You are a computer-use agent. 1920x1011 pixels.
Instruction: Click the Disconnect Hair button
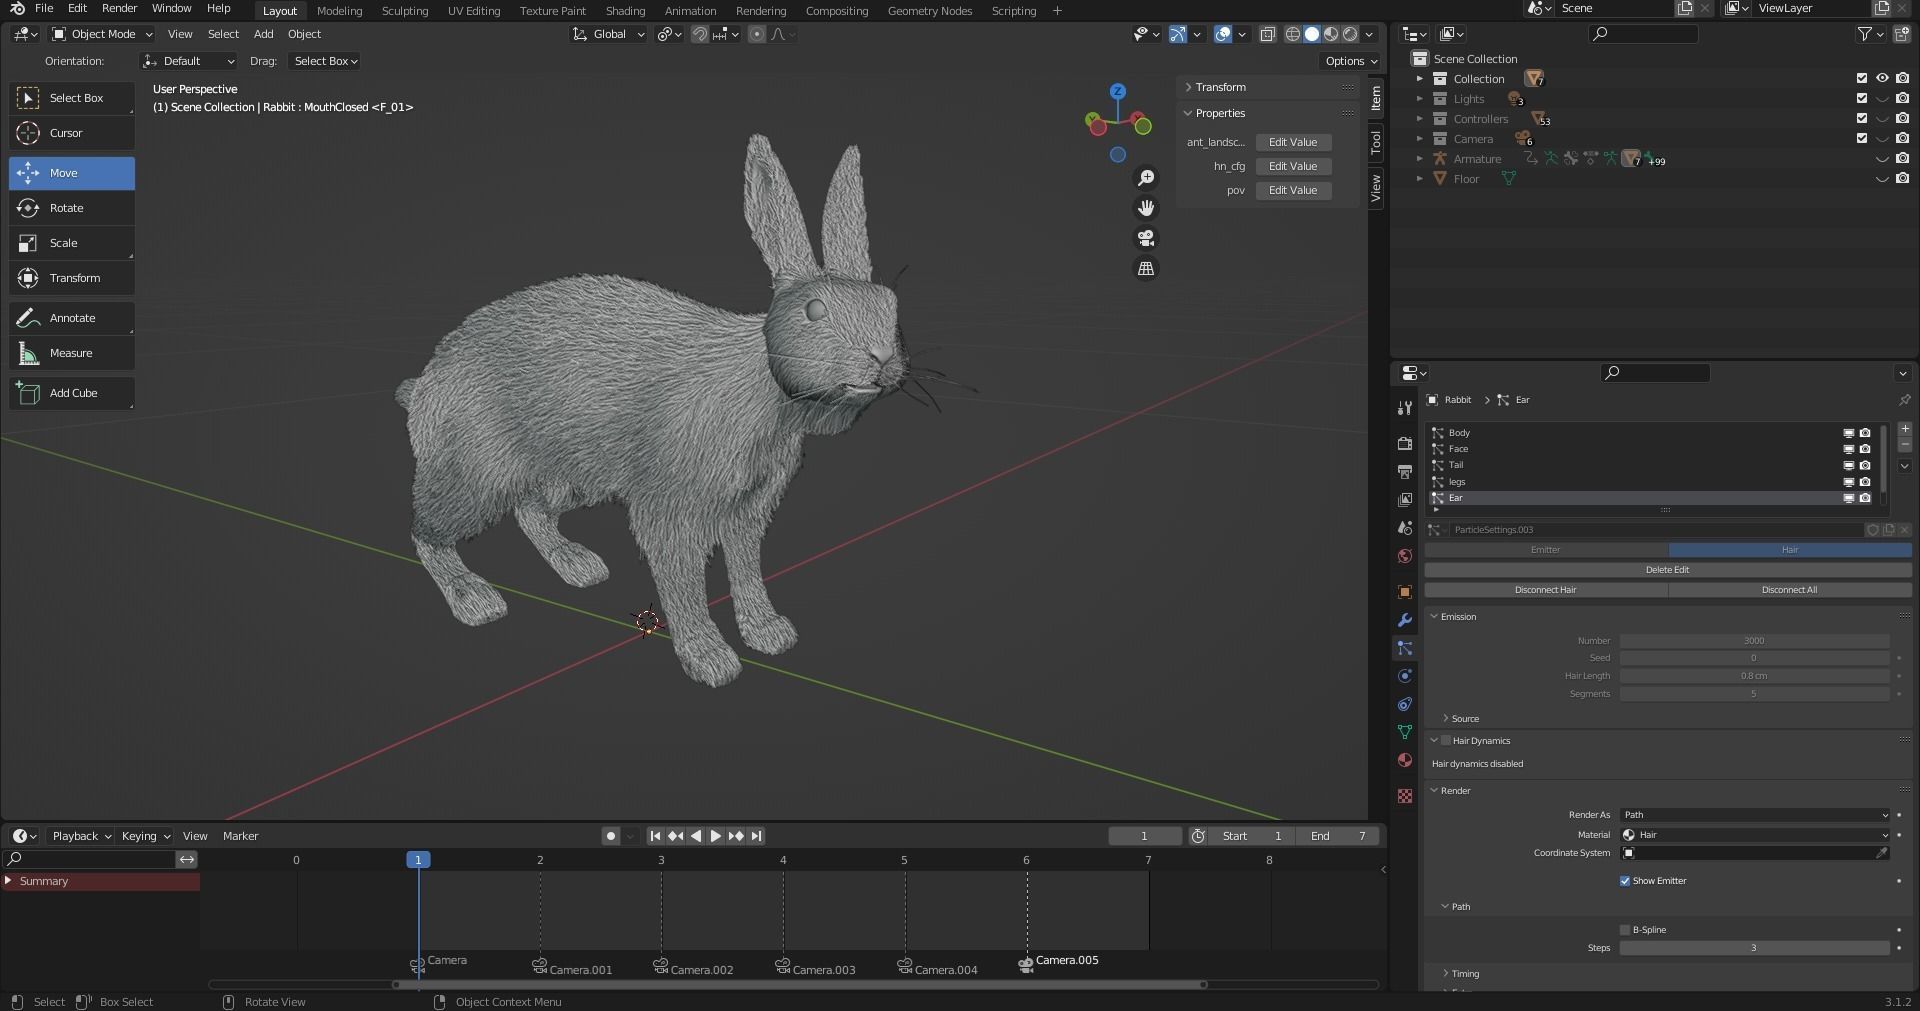[x=1545, y=590]
